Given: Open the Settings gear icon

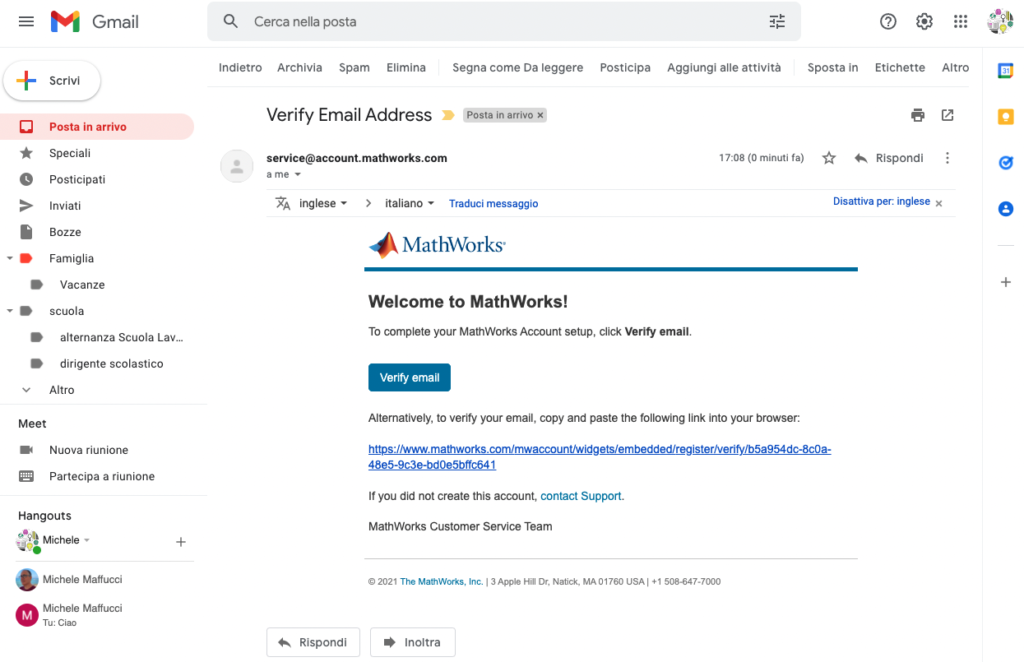Looking at the screenshot, I should (924, 21).
